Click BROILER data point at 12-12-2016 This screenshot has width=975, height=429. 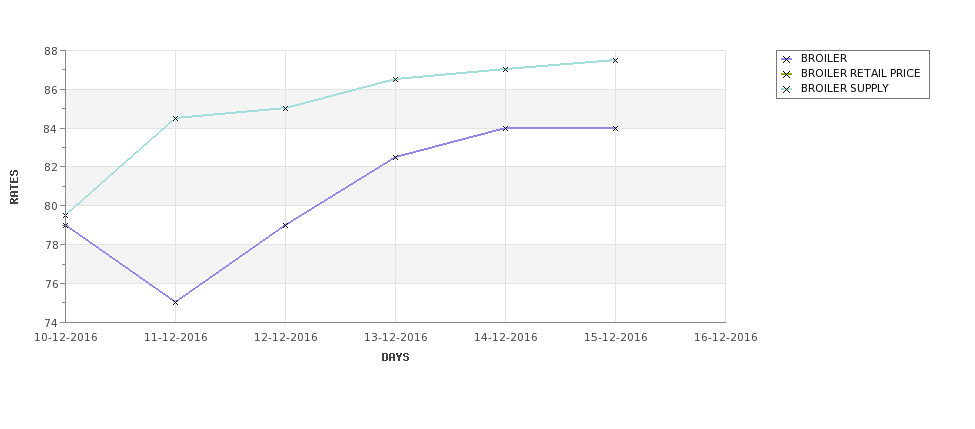coord(285,225)
